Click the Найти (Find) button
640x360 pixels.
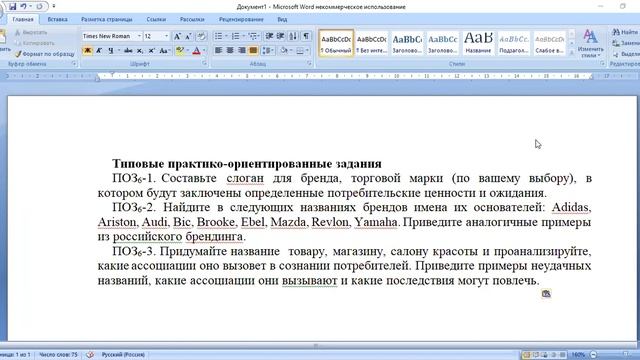[x=626, y=32]
